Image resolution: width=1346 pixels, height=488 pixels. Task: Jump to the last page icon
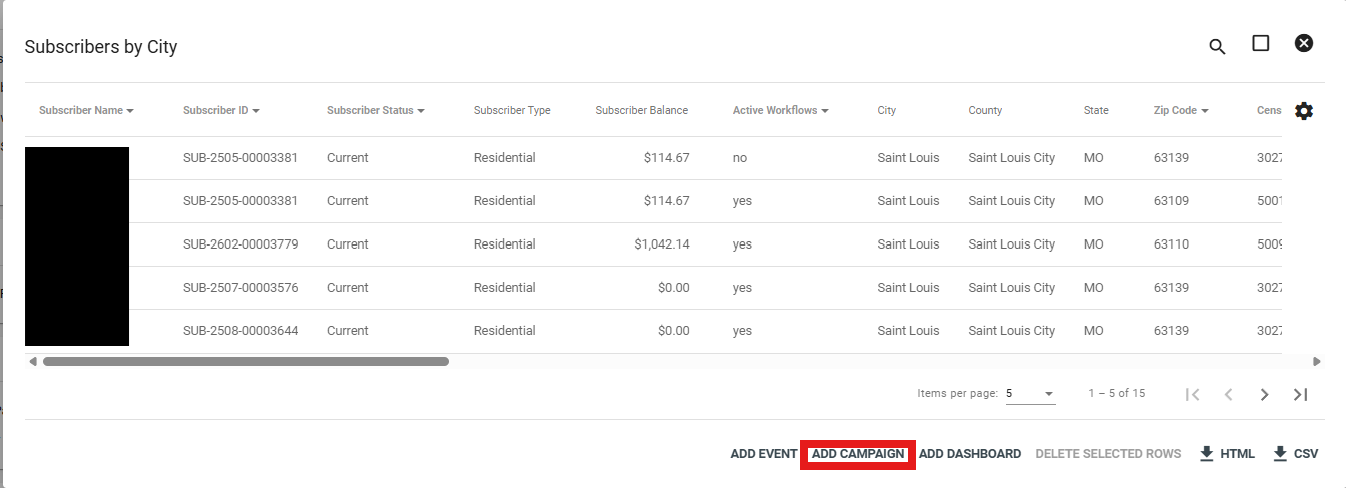(x=1300, y=394)
